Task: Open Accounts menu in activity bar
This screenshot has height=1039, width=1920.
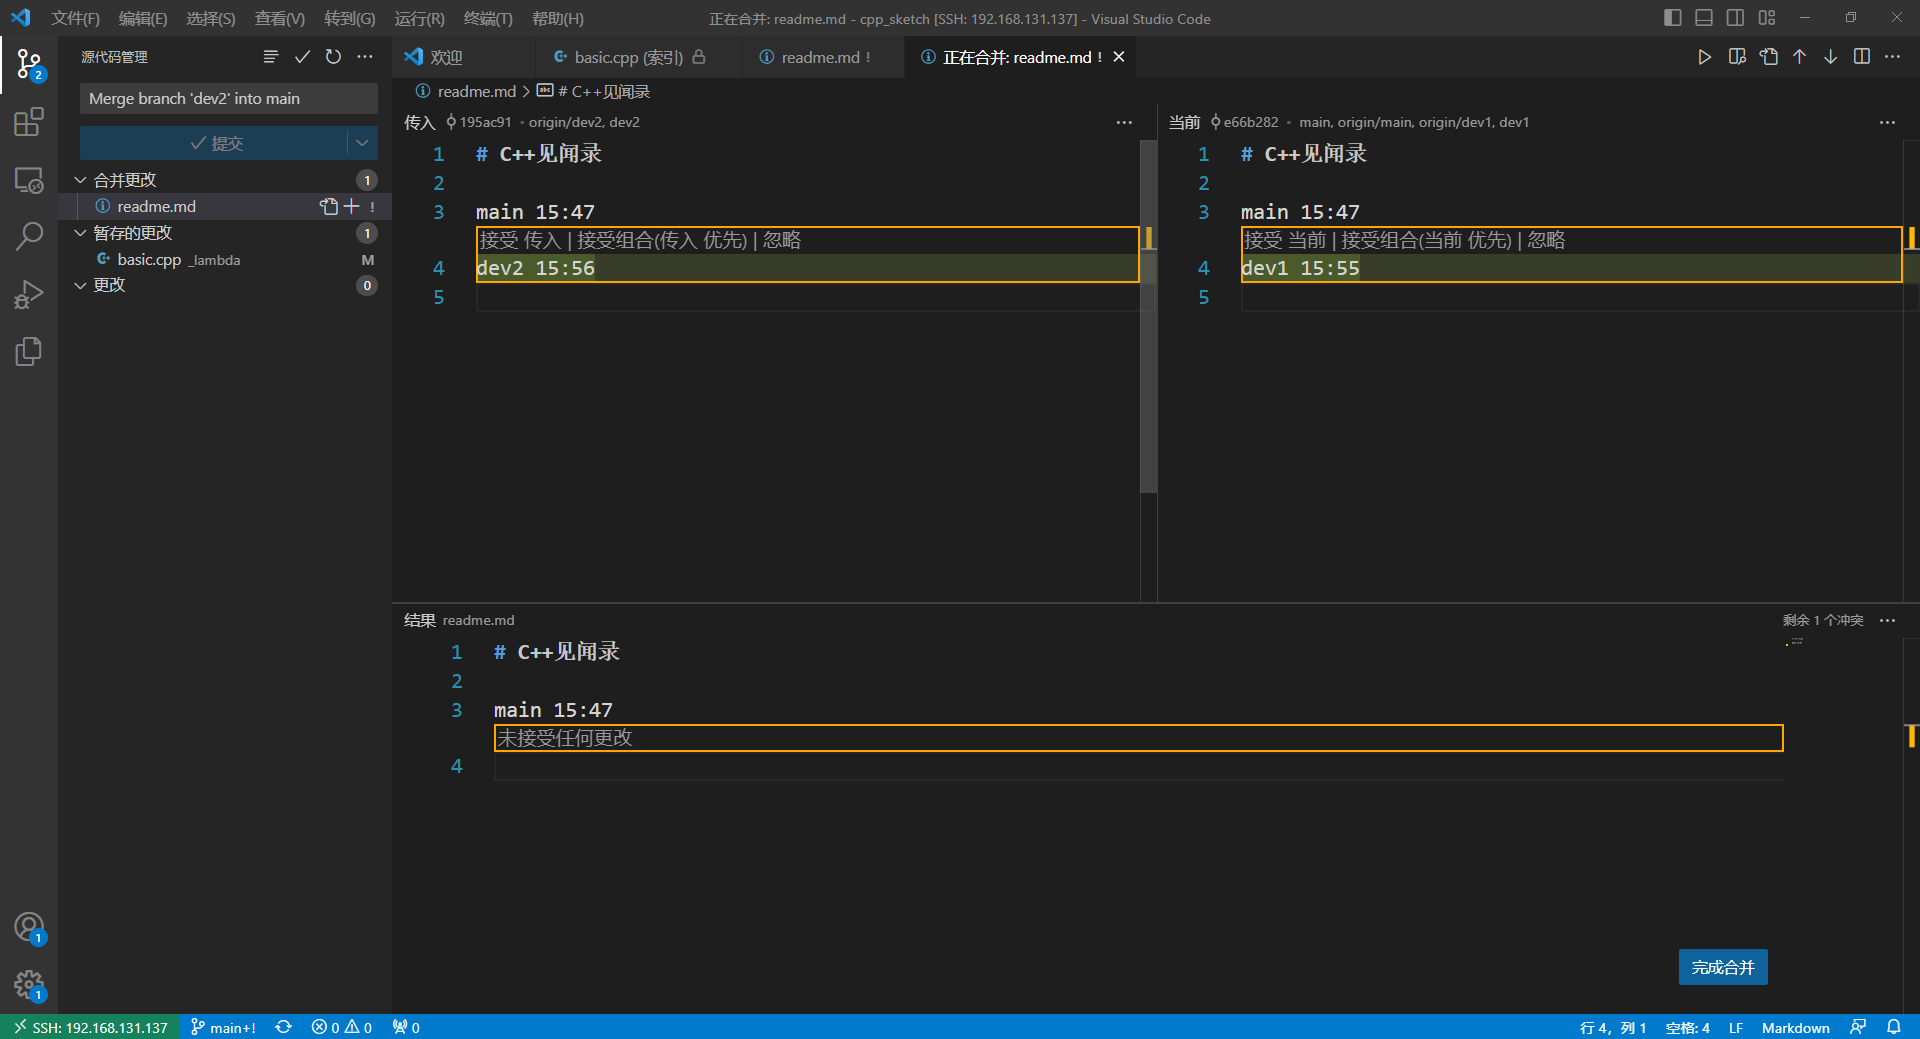Action: pos(29,927)
